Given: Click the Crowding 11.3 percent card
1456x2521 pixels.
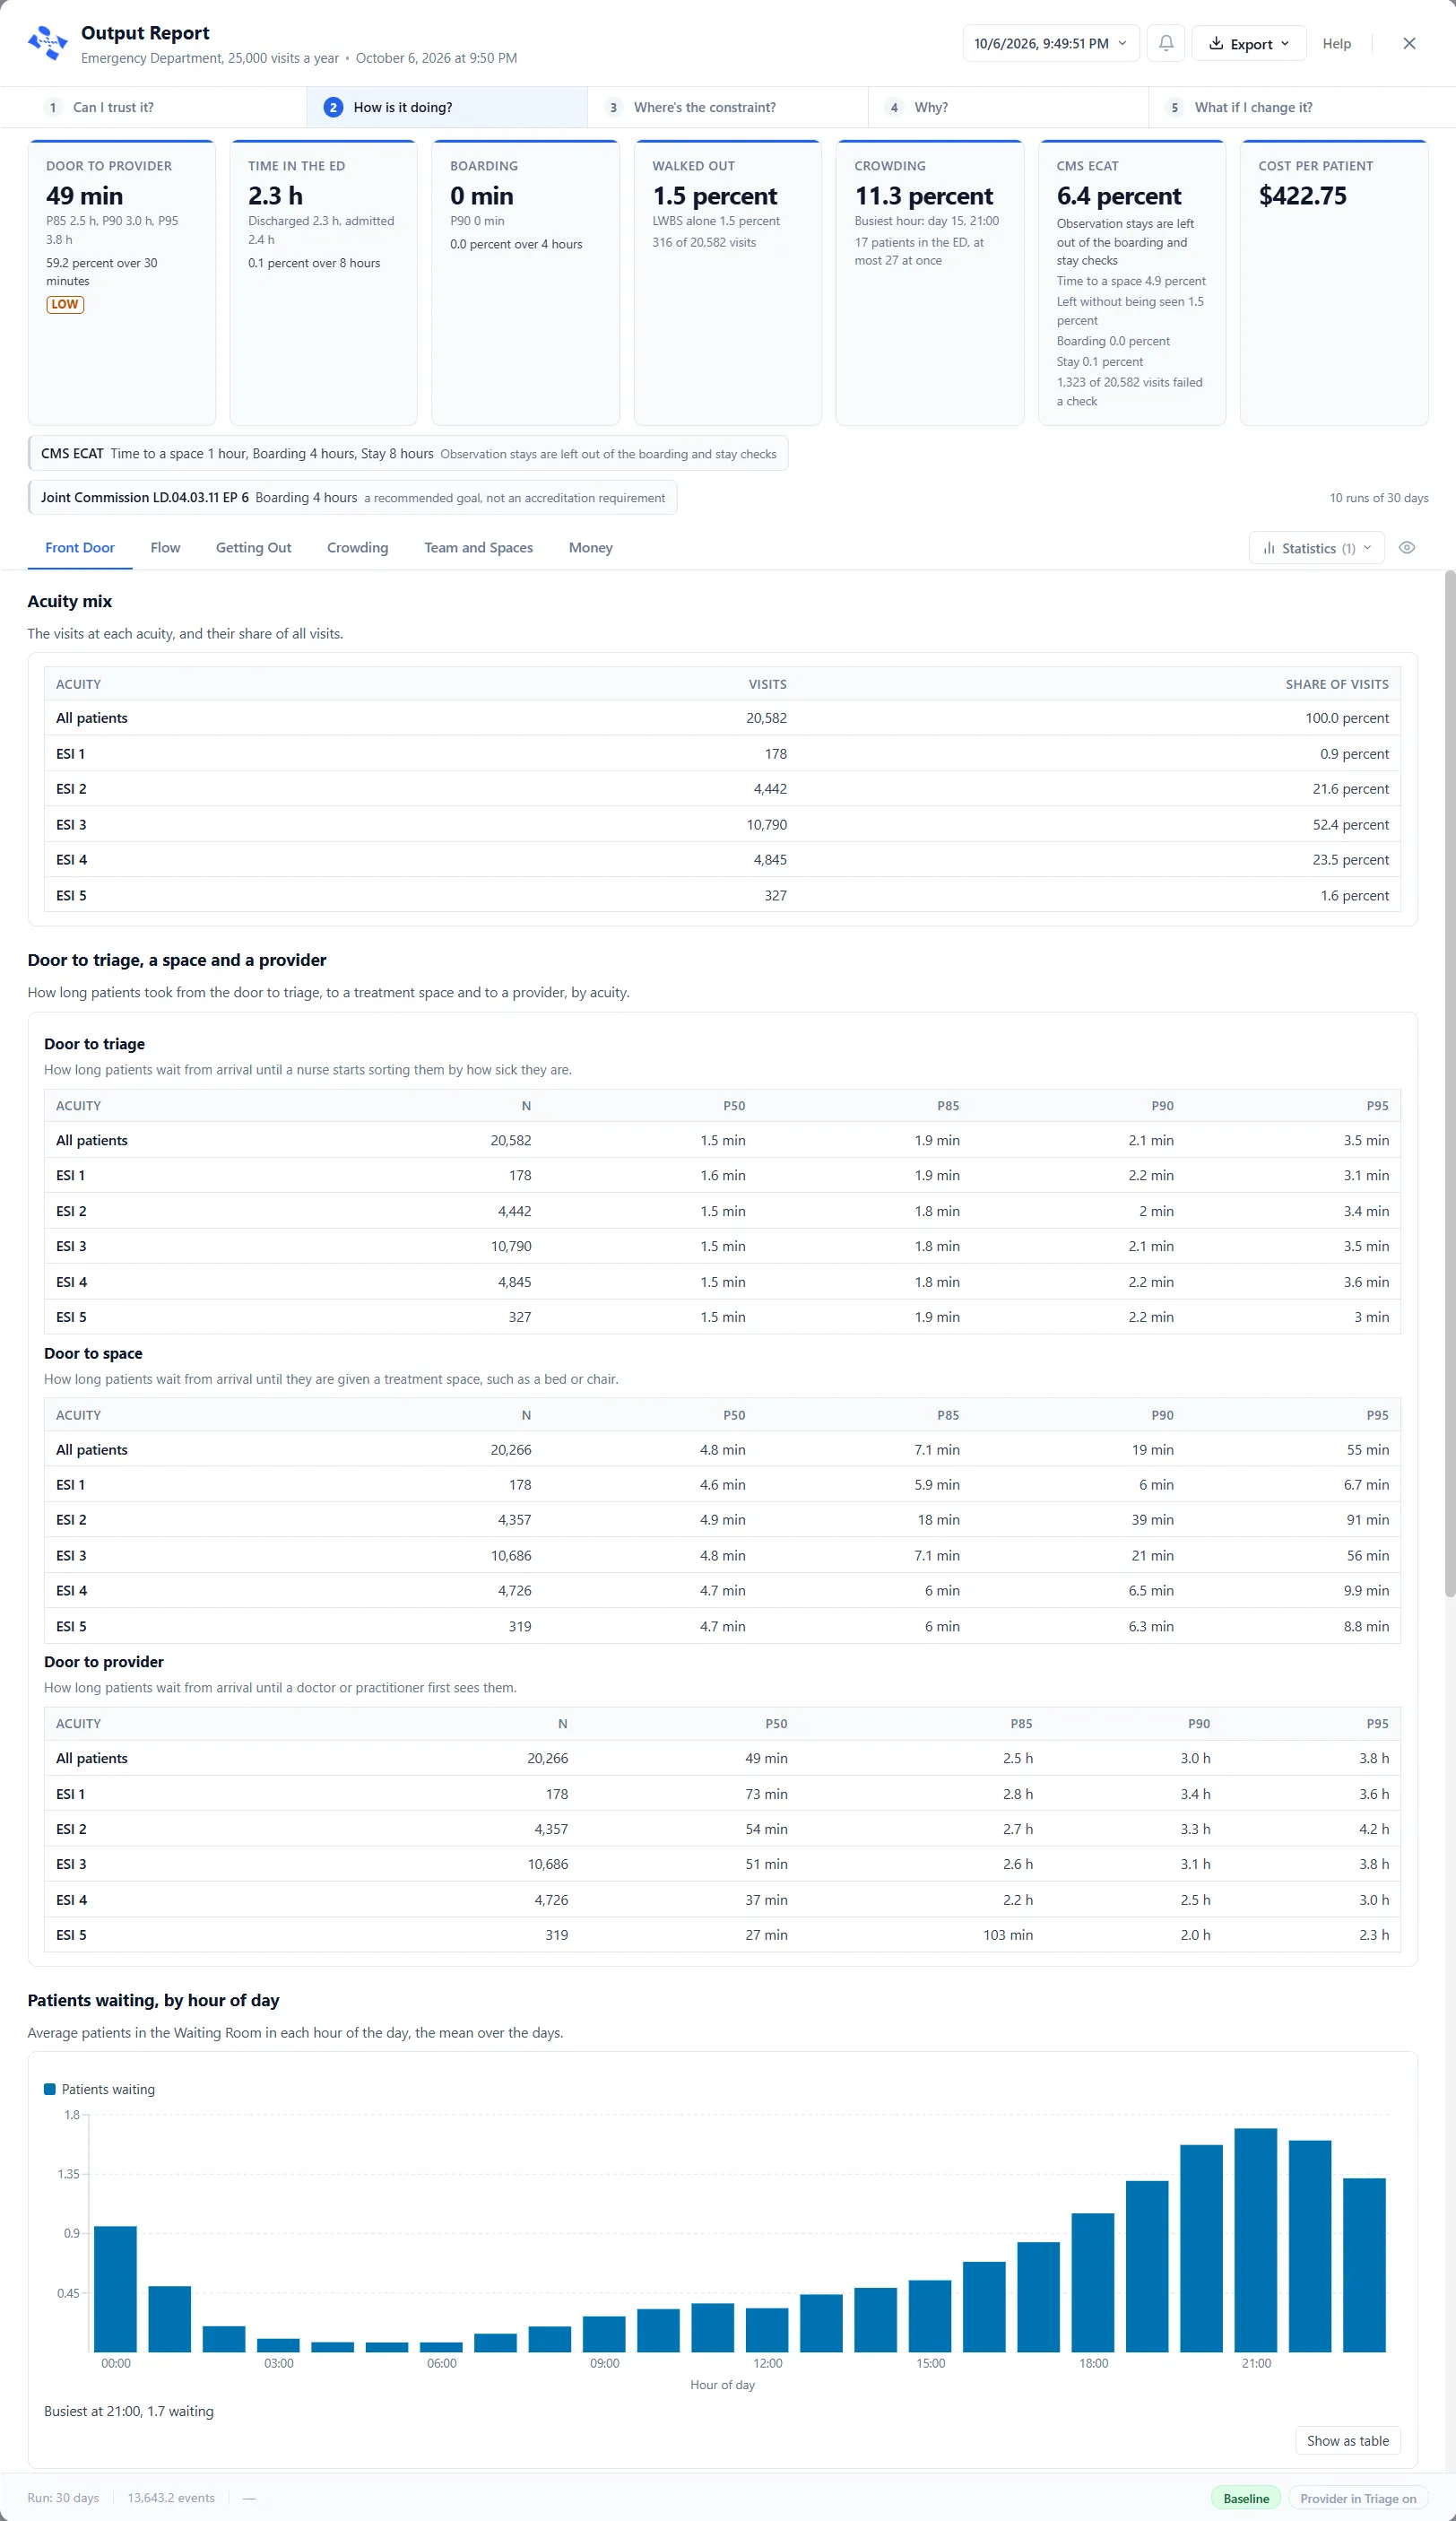Looking at the screenshot, I should (x=929, y=283).
